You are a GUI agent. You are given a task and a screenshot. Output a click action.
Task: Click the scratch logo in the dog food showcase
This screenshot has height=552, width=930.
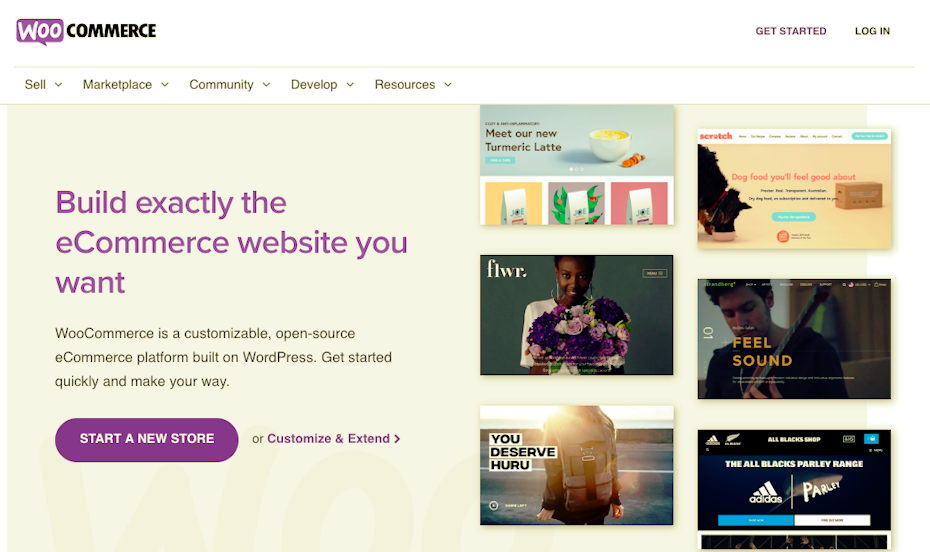tap(716, 136)
